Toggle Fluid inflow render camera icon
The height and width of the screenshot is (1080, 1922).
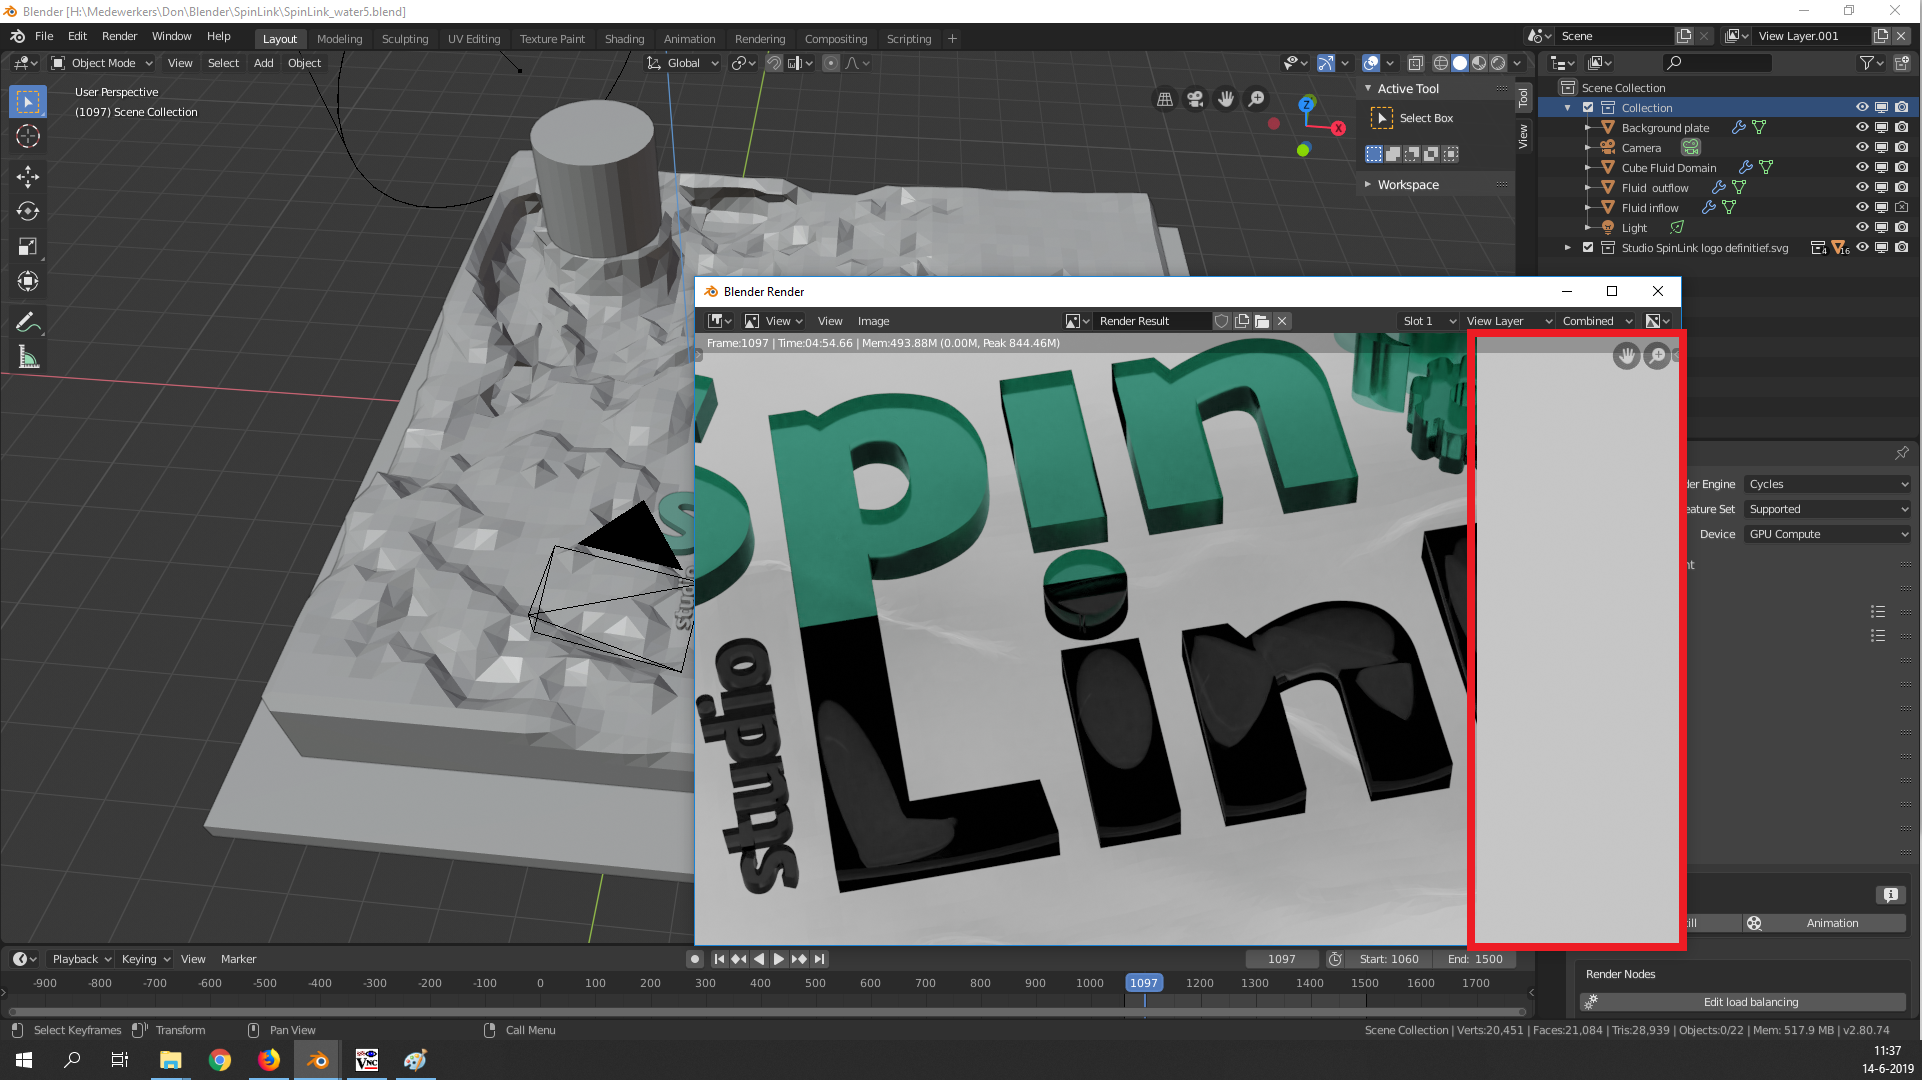coord(1901,207)
